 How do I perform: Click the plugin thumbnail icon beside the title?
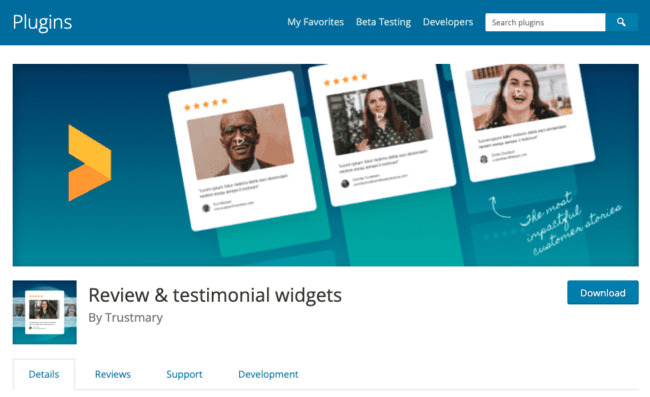45,312
